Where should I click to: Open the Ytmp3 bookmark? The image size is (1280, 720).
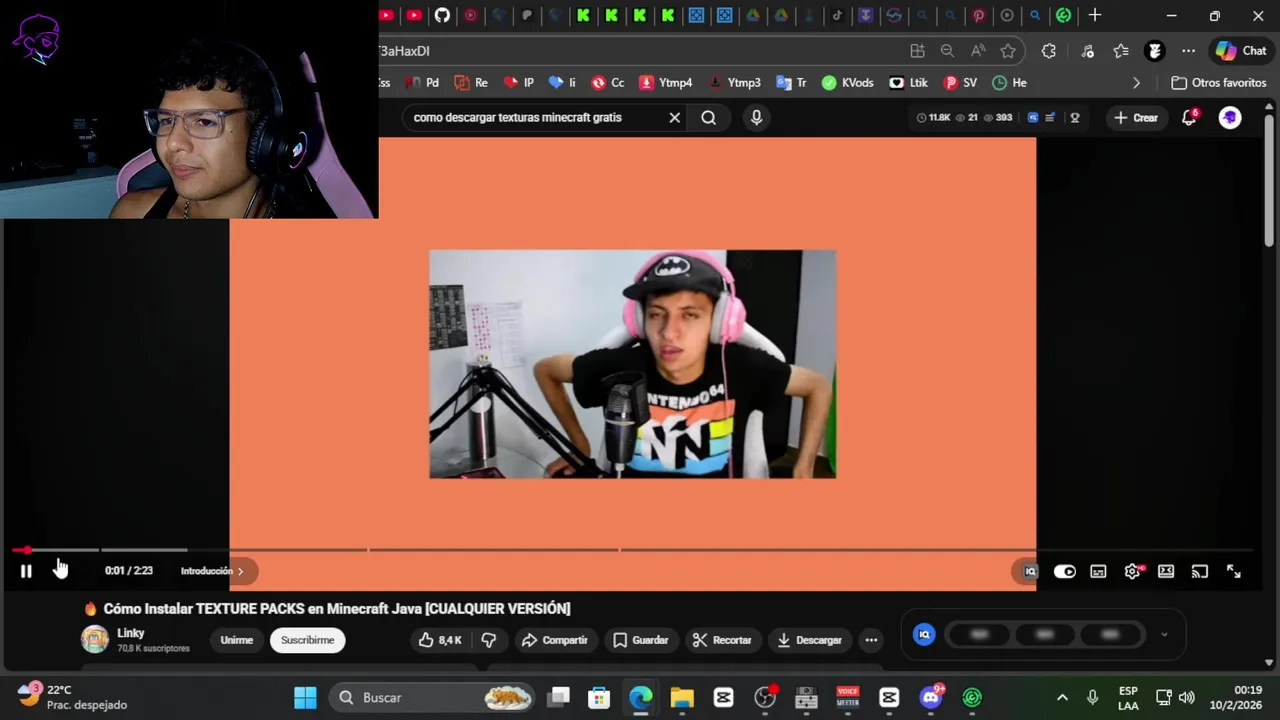733,83
